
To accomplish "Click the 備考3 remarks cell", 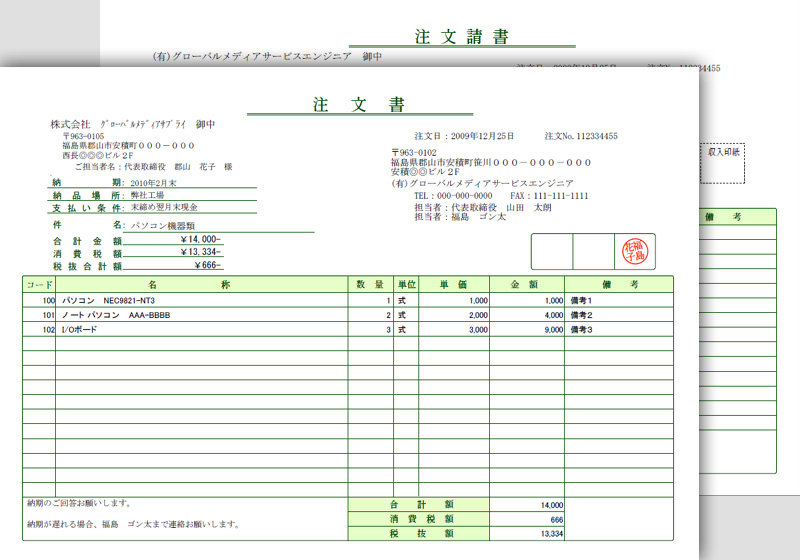I will click(582, 329).
